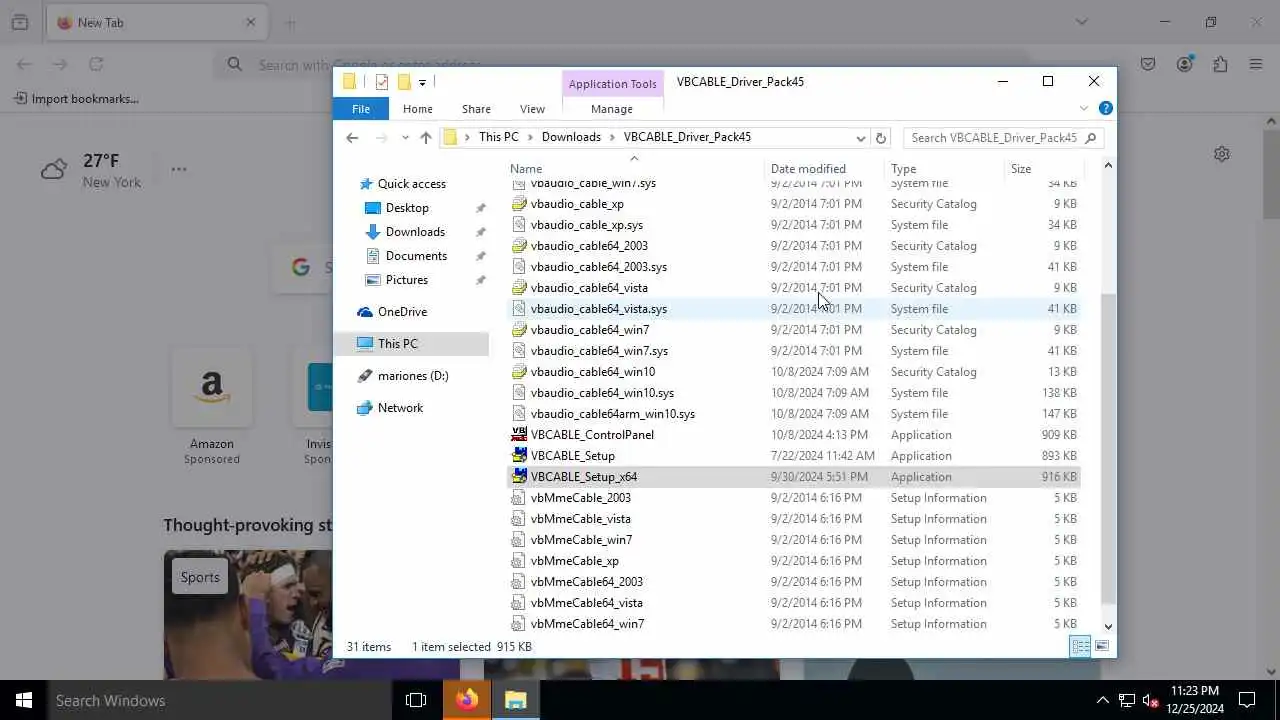Click the File Explorer taskbar icon
Viewport: 1280px width, 720px height.
pyautogui.click(x=515, y=700)
